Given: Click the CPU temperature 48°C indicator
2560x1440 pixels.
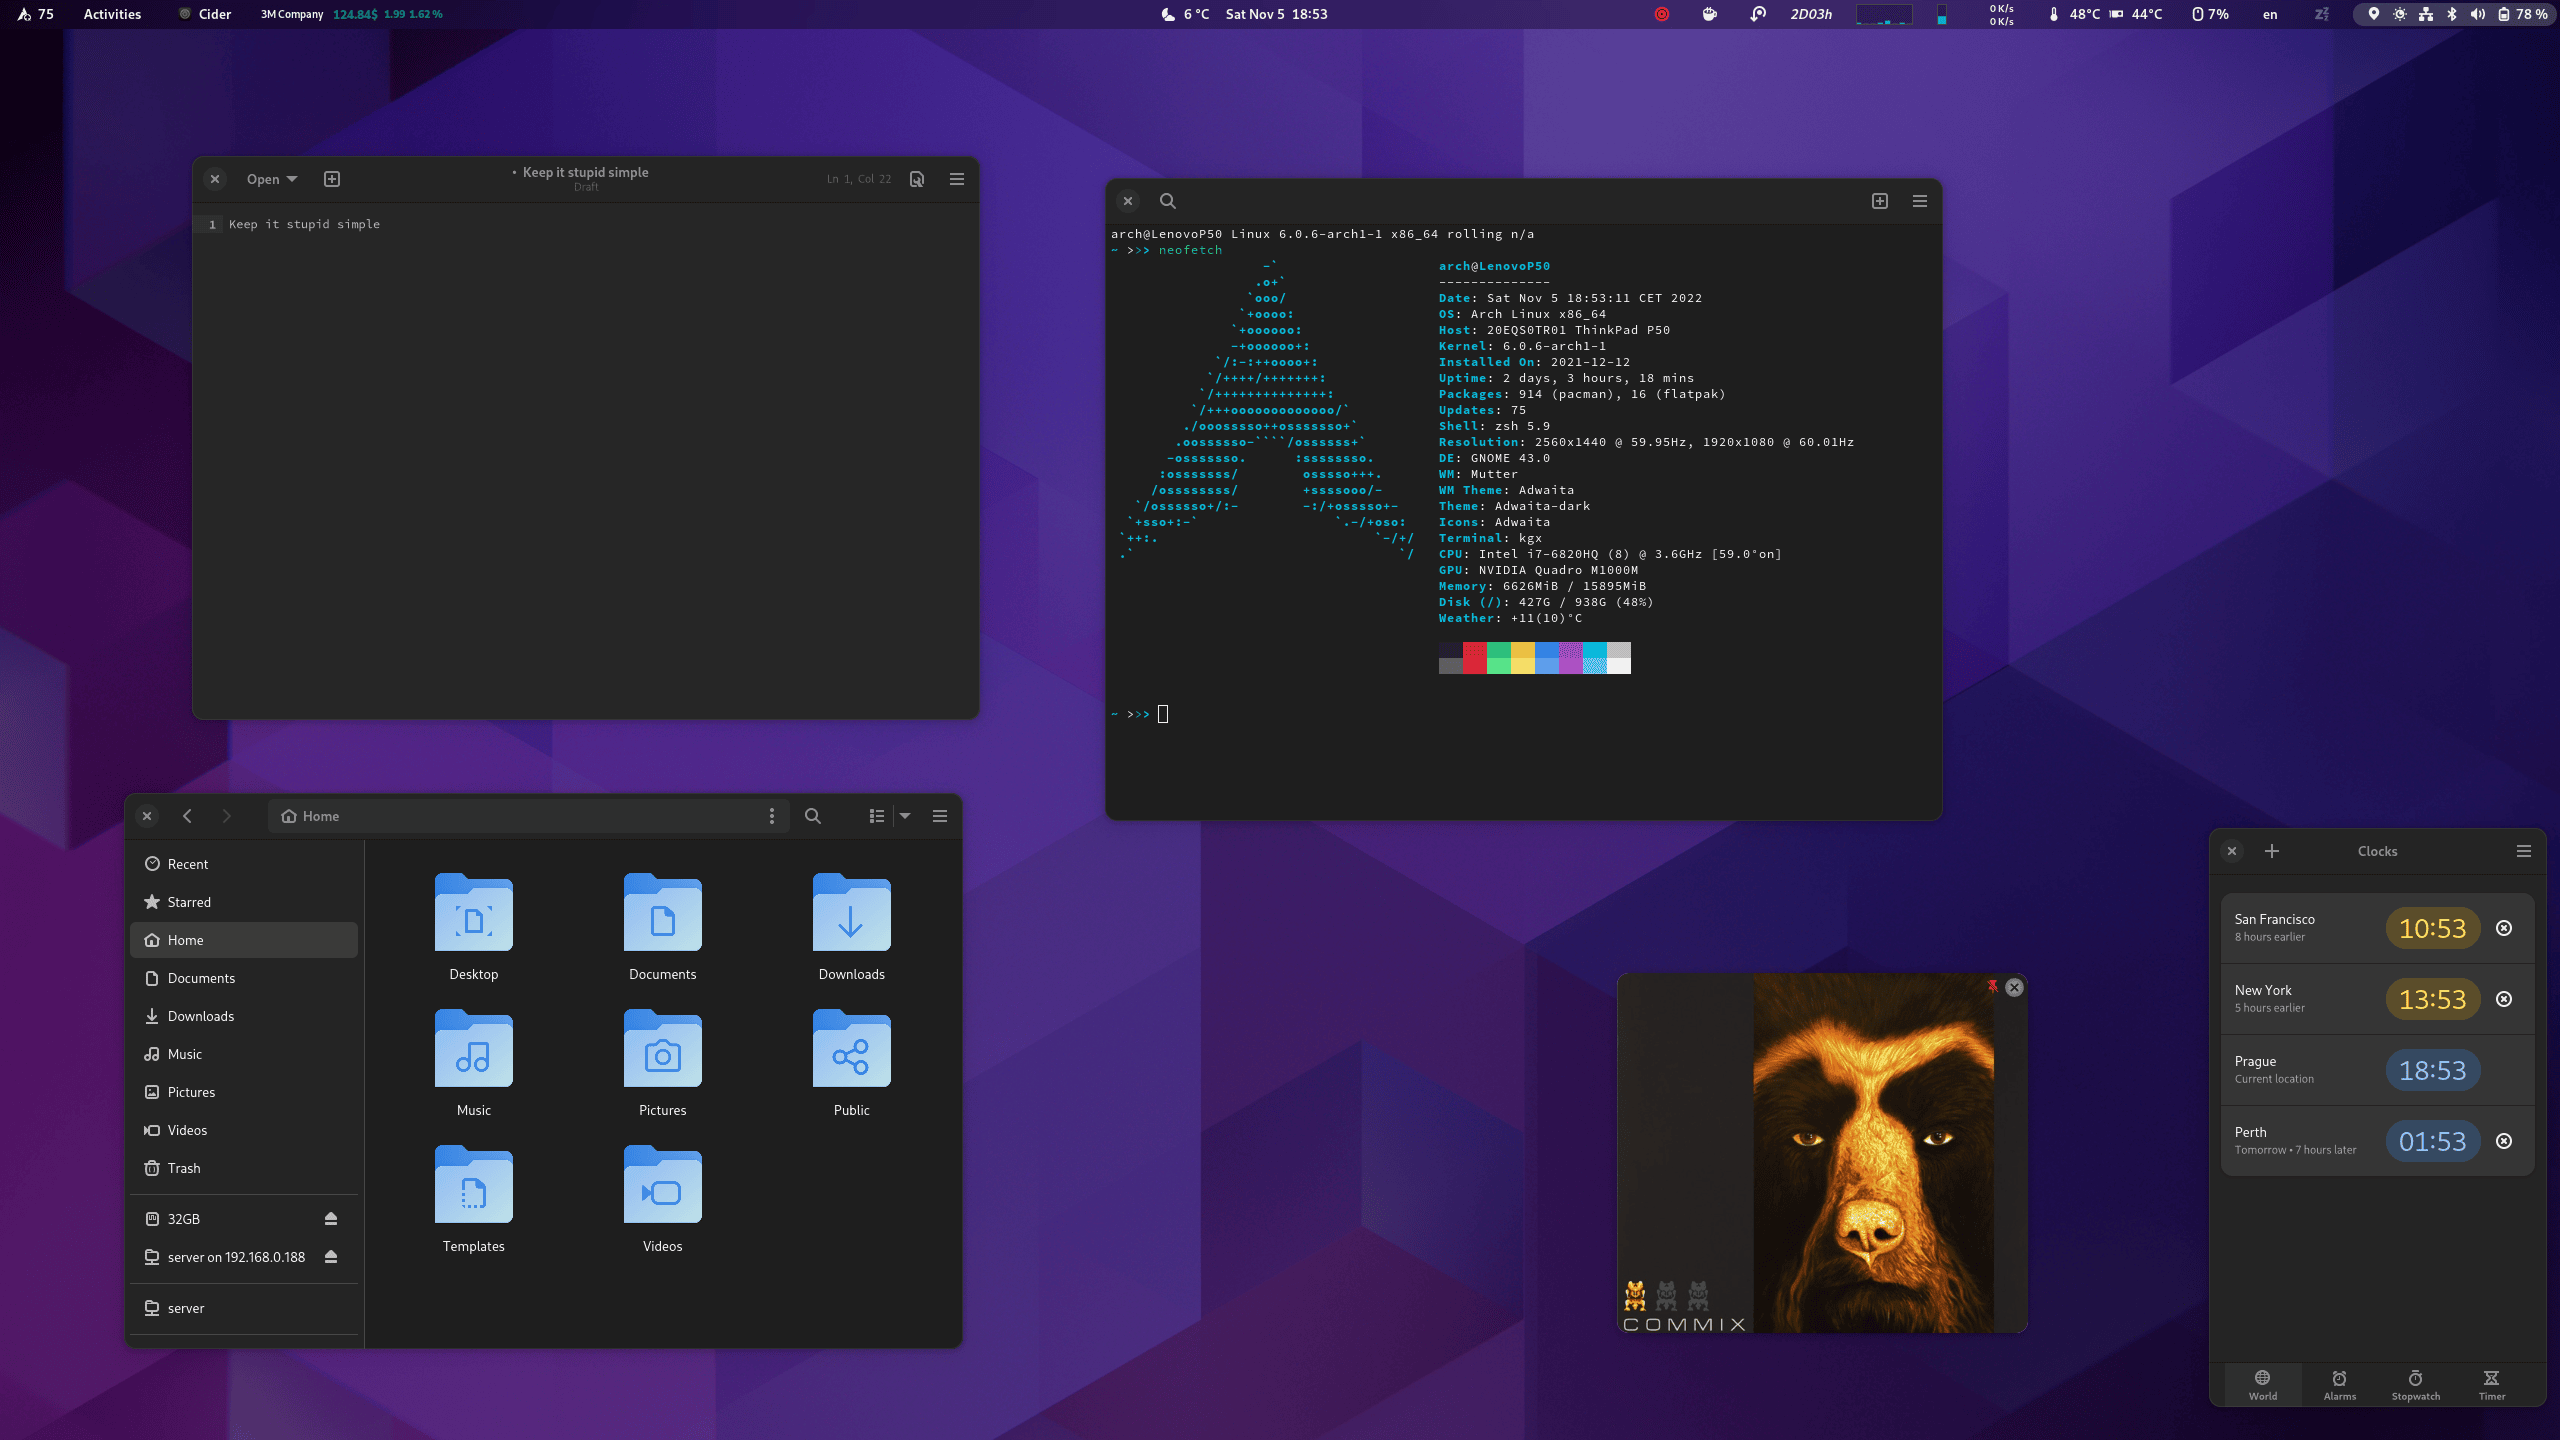Looking at the screenshot, I should click(2074, 14).
